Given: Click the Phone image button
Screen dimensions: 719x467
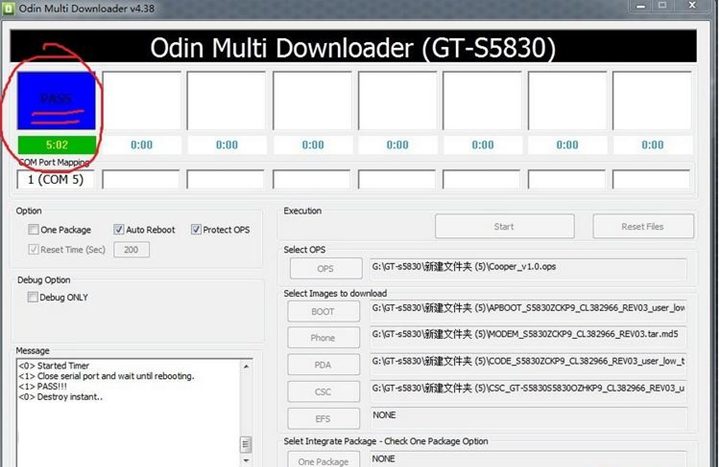Looking at the screenshot, I should point(323,338).
